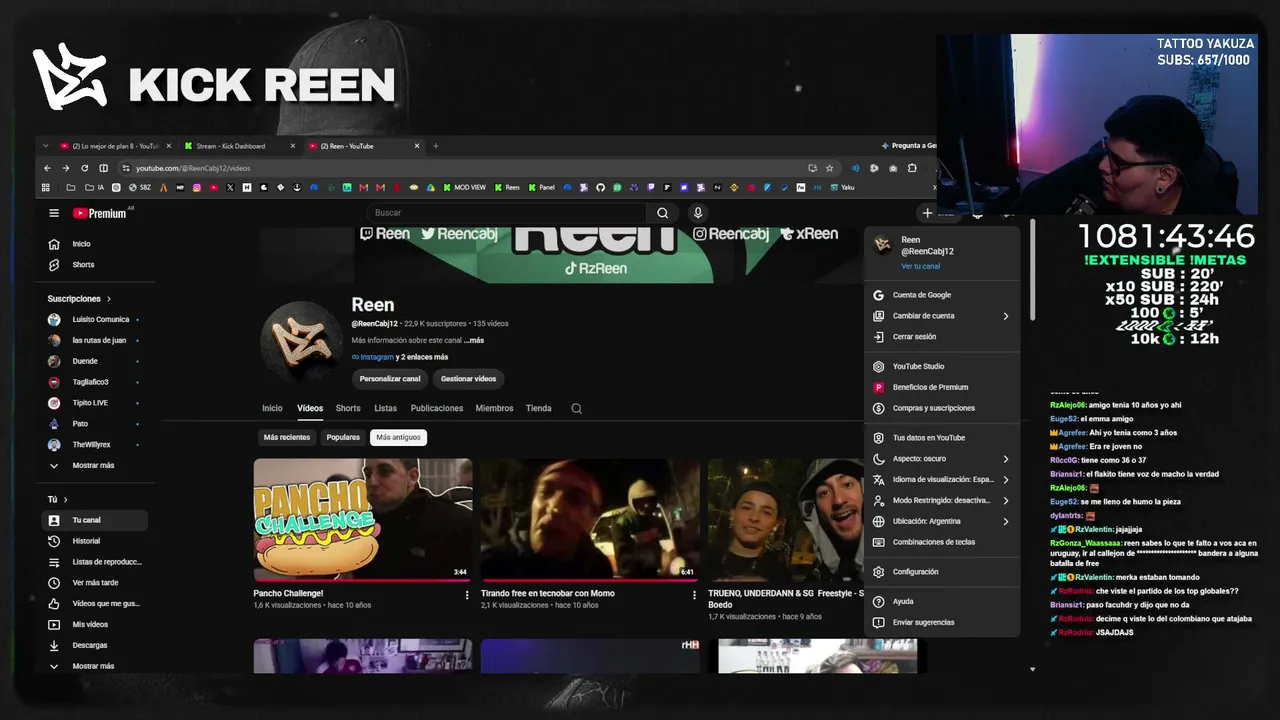The width and height of the screenshot is (1280, 720).
Task: Switch to Stream - Kick Dashboard browser tab
Action: tap(240, 146)
